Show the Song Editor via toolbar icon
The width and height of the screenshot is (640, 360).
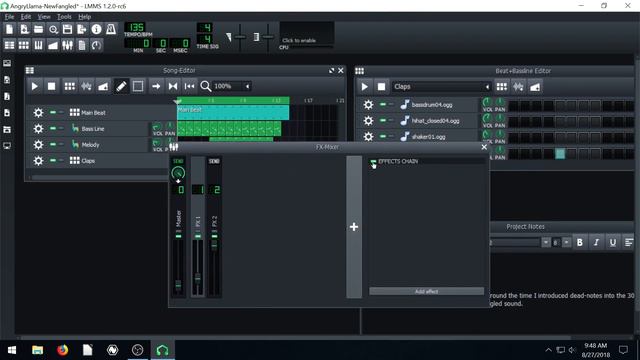9,45
